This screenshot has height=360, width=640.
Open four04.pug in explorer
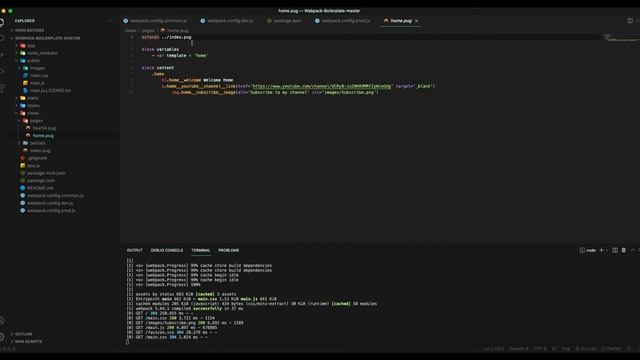pyautogui.click(x=44, y=128)
